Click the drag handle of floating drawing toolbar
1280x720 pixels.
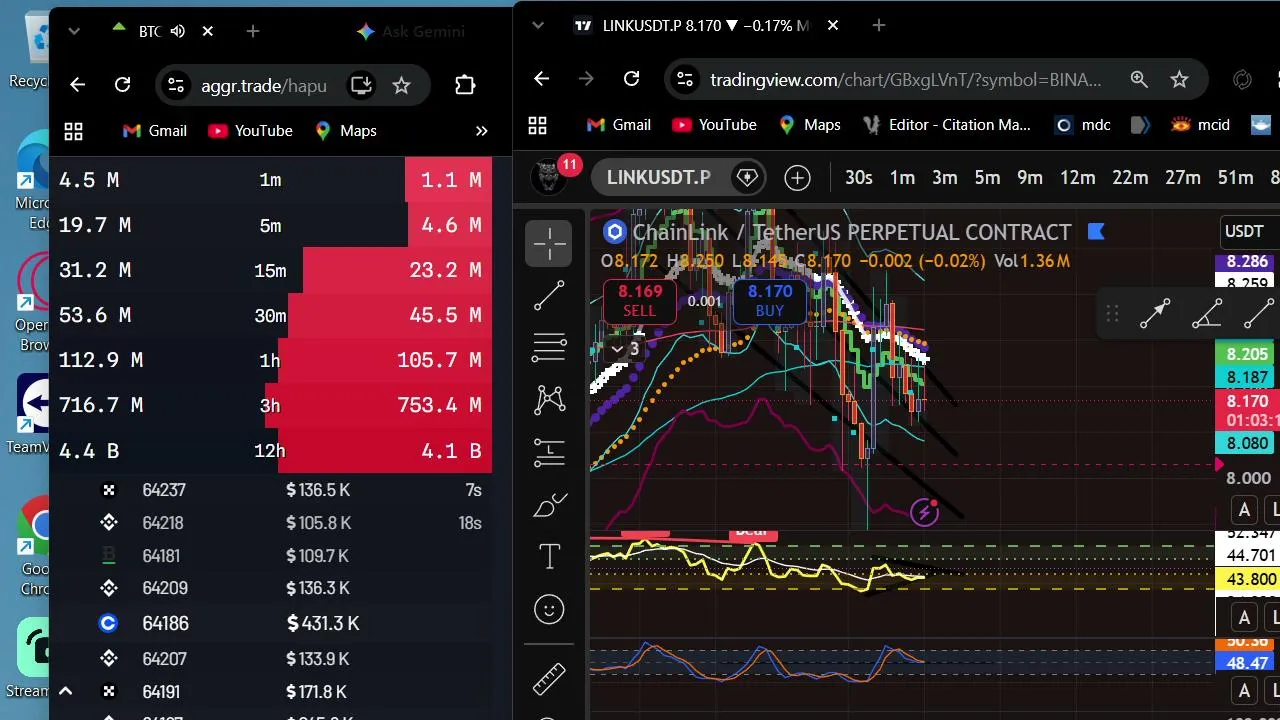(x=1112, y=314)
